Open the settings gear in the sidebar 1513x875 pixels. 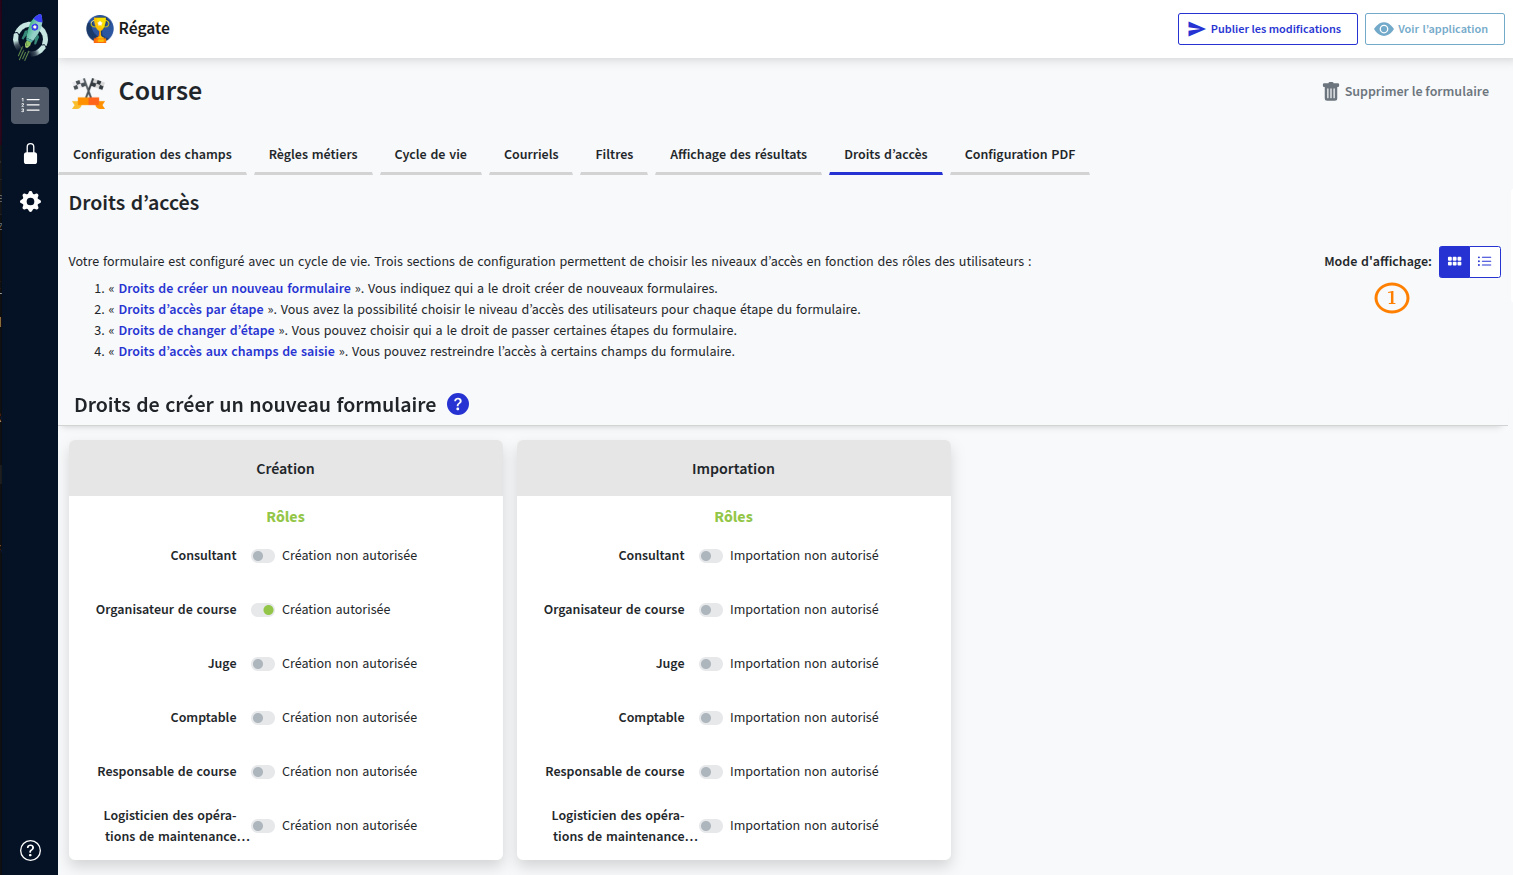pyautogui.click(x=30, y=201)
